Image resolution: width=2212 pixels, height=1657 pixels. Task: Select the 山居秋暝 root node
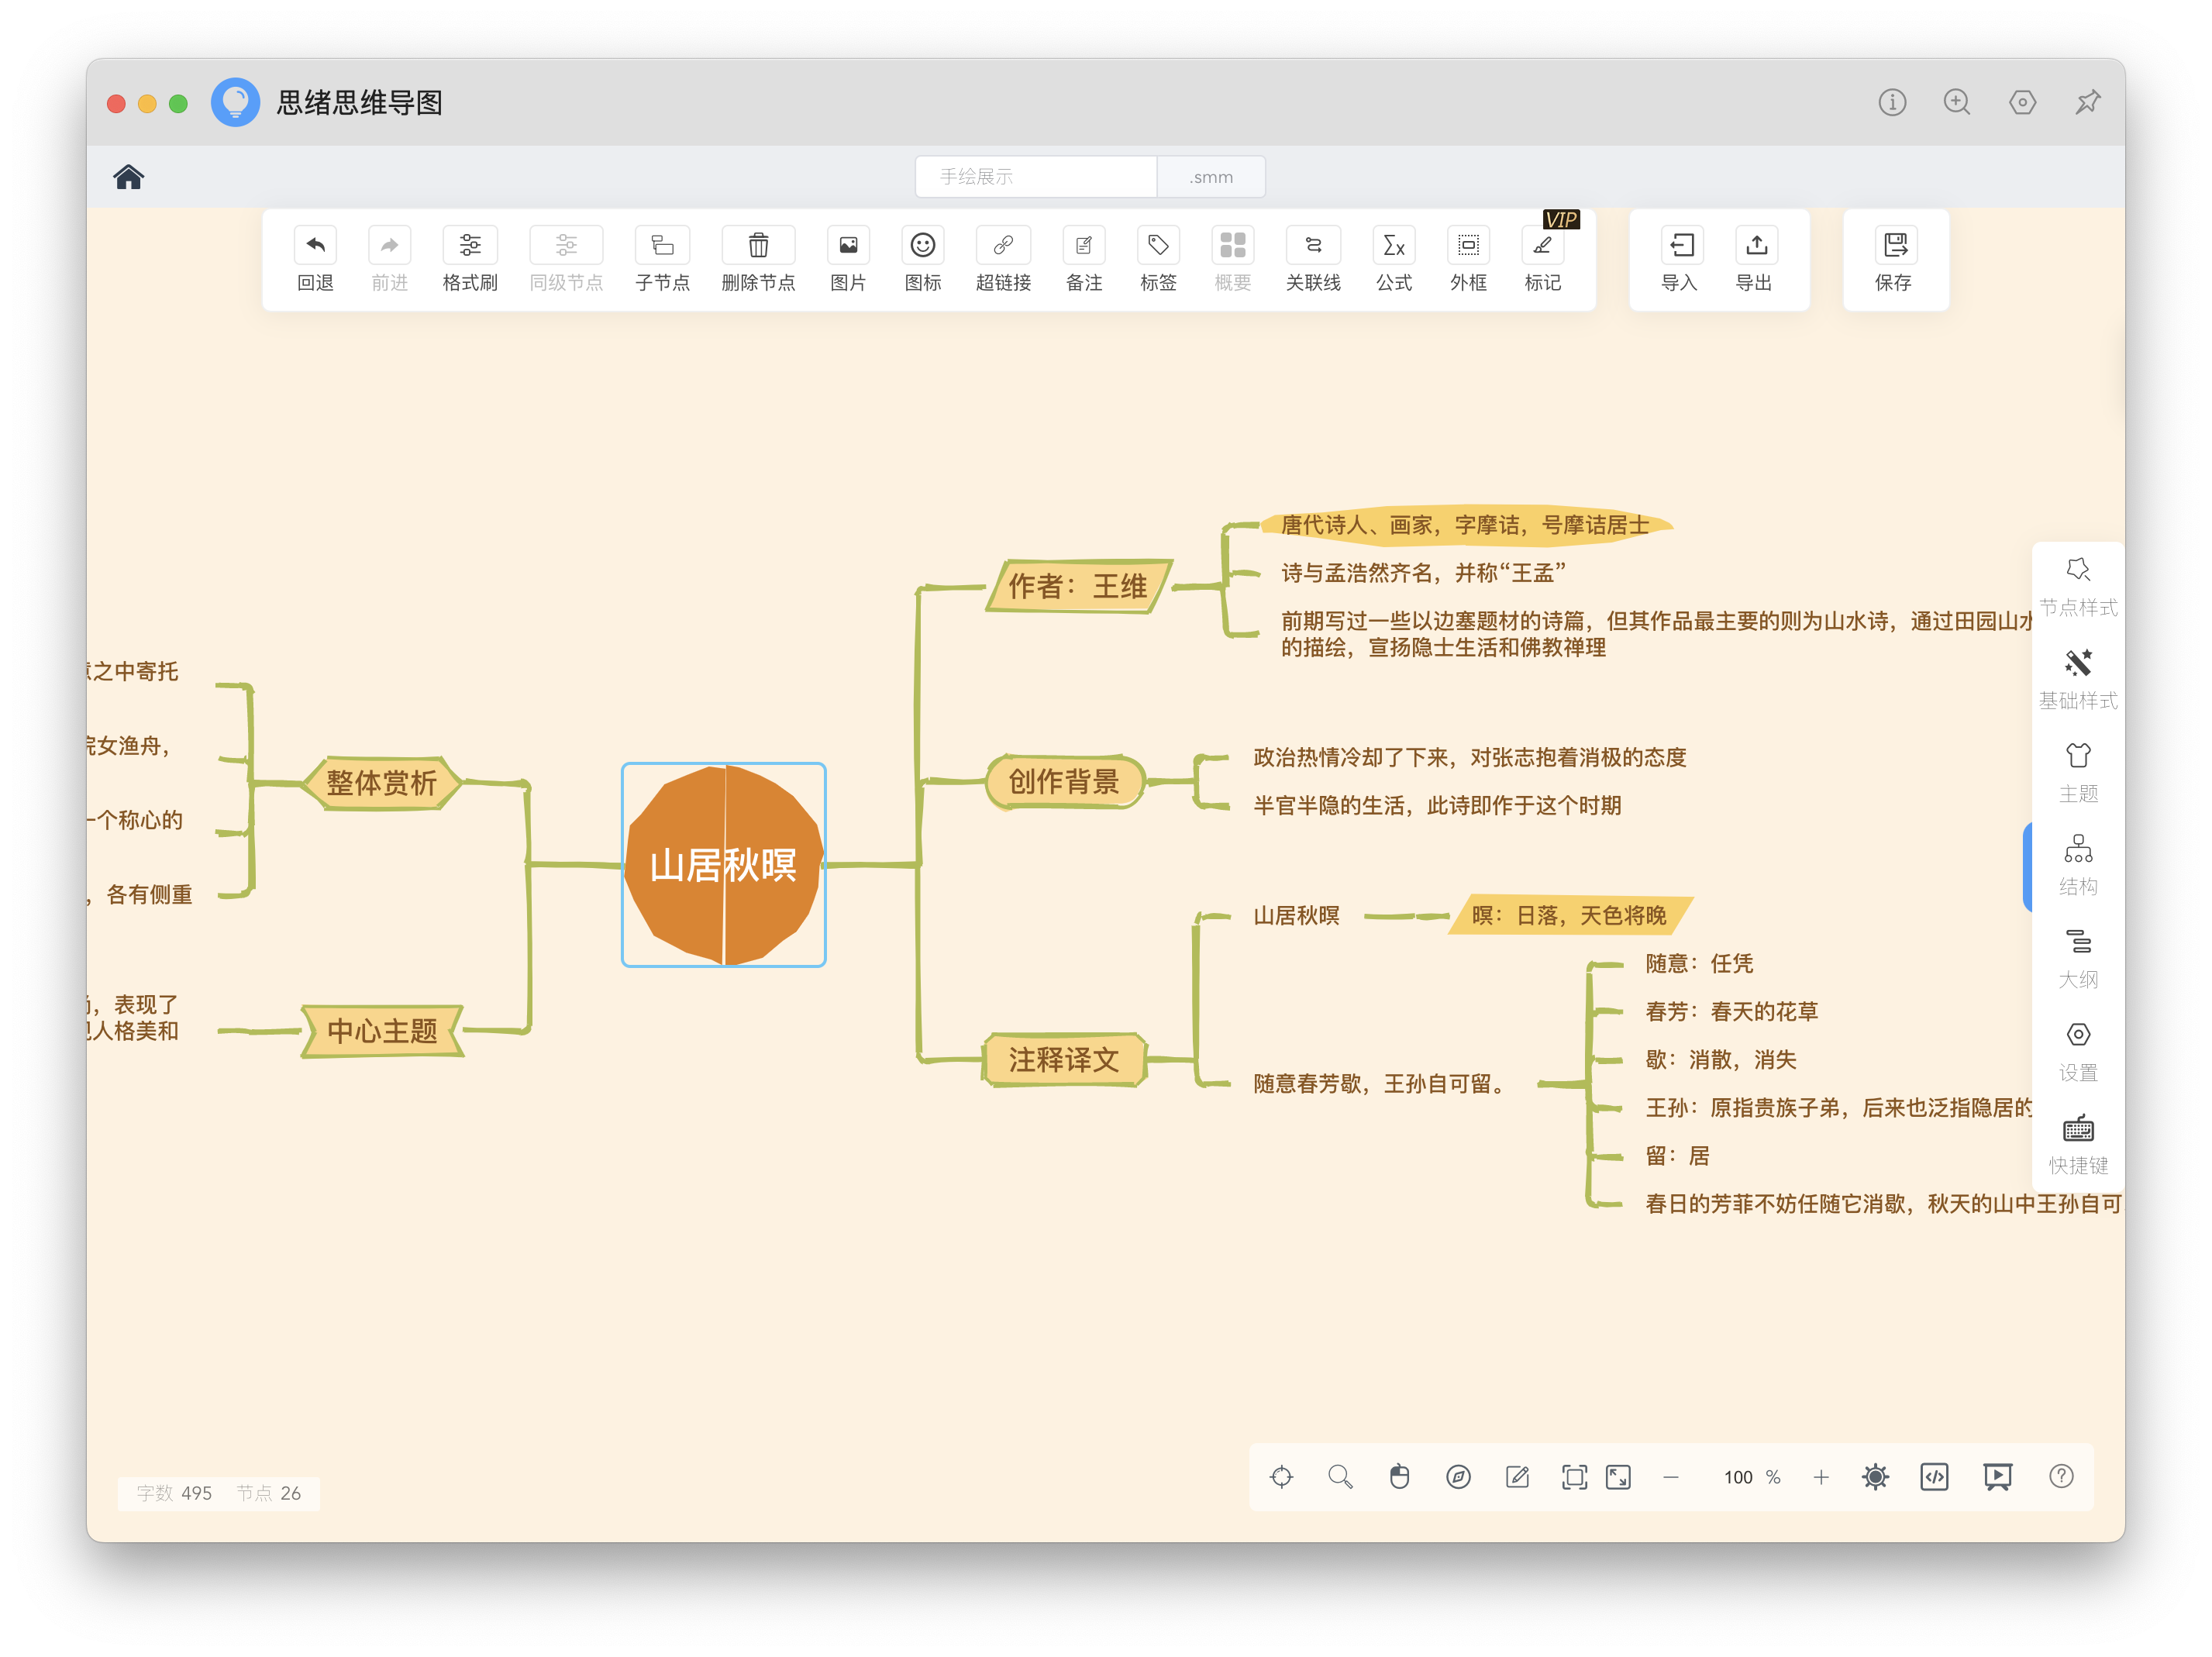(723, 865)
